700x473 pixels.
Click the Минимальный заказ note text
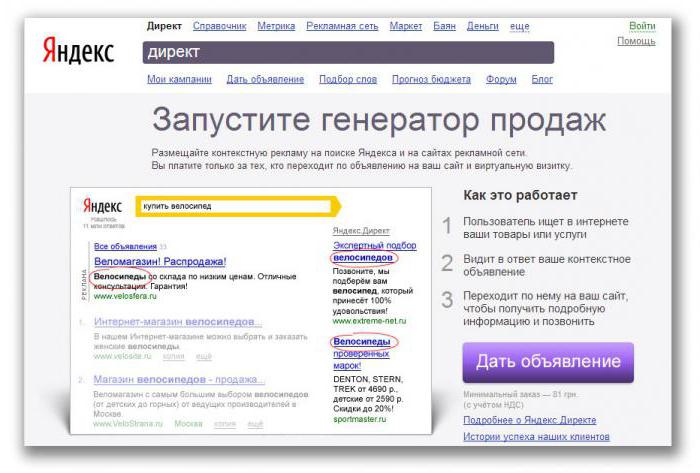click(x=521, y=399)
